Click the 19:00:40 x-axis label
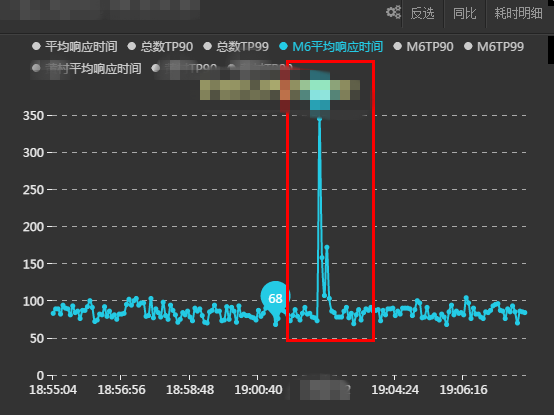This screenshot has height=415, width=554. (x=258, y=390)
